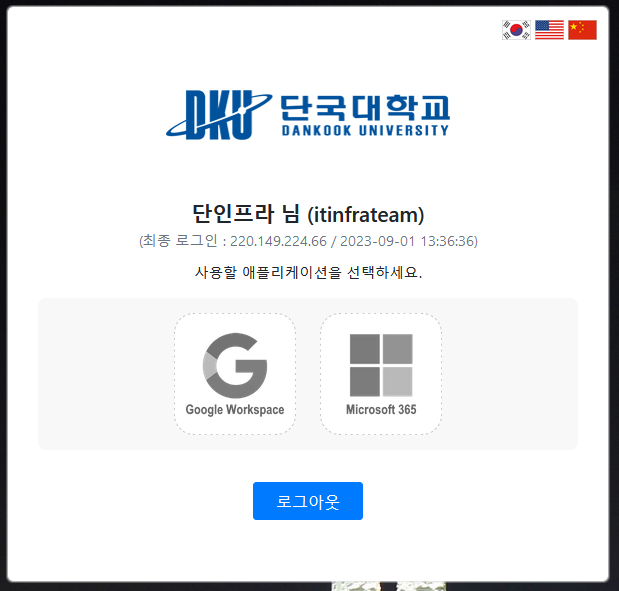The image size is (619, 591).
Task: Click the last login line with IP 220.149.224.66
Action: click(x=308, y=241)
